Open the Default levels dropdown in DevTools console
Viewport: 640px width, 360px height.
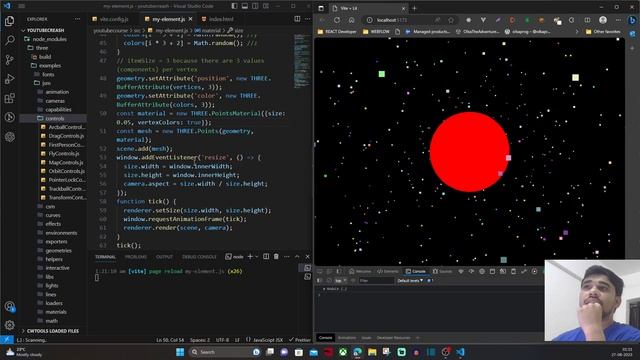(410, 280)
